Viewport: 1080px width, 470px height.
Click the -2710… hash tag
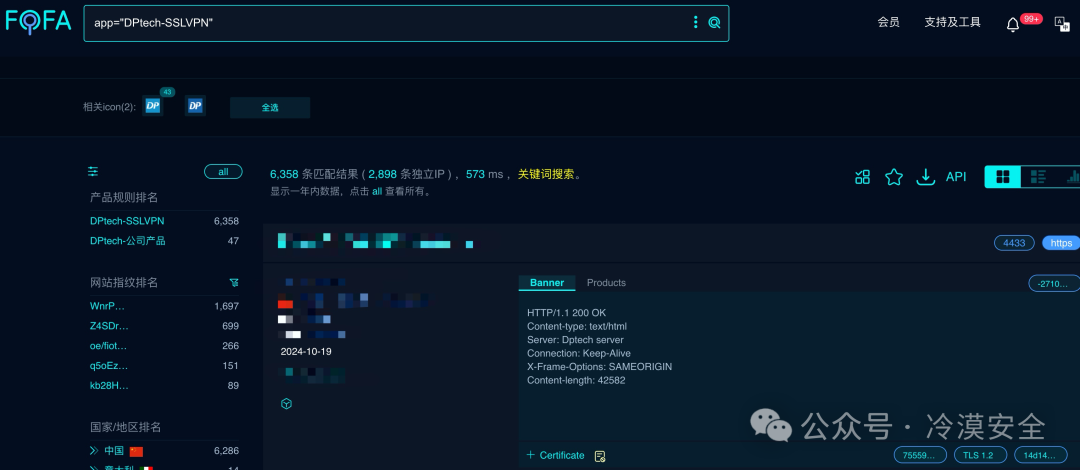click(1053, 283)
